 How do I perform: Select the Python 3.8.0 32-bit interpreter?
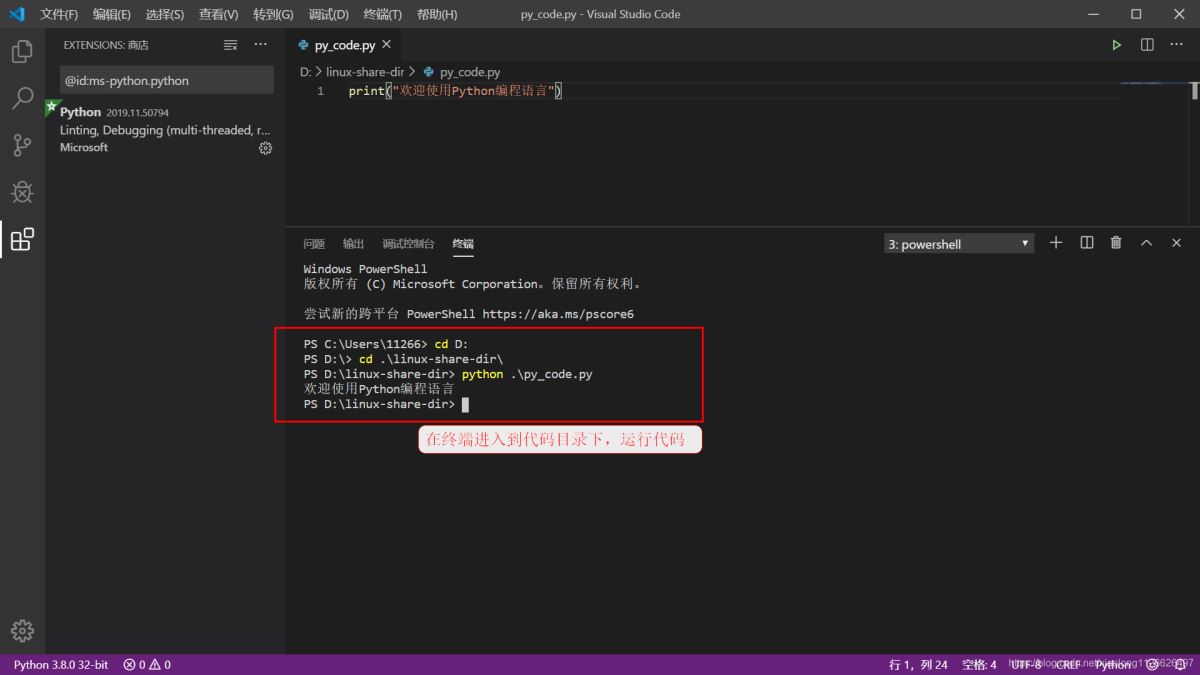60,663
